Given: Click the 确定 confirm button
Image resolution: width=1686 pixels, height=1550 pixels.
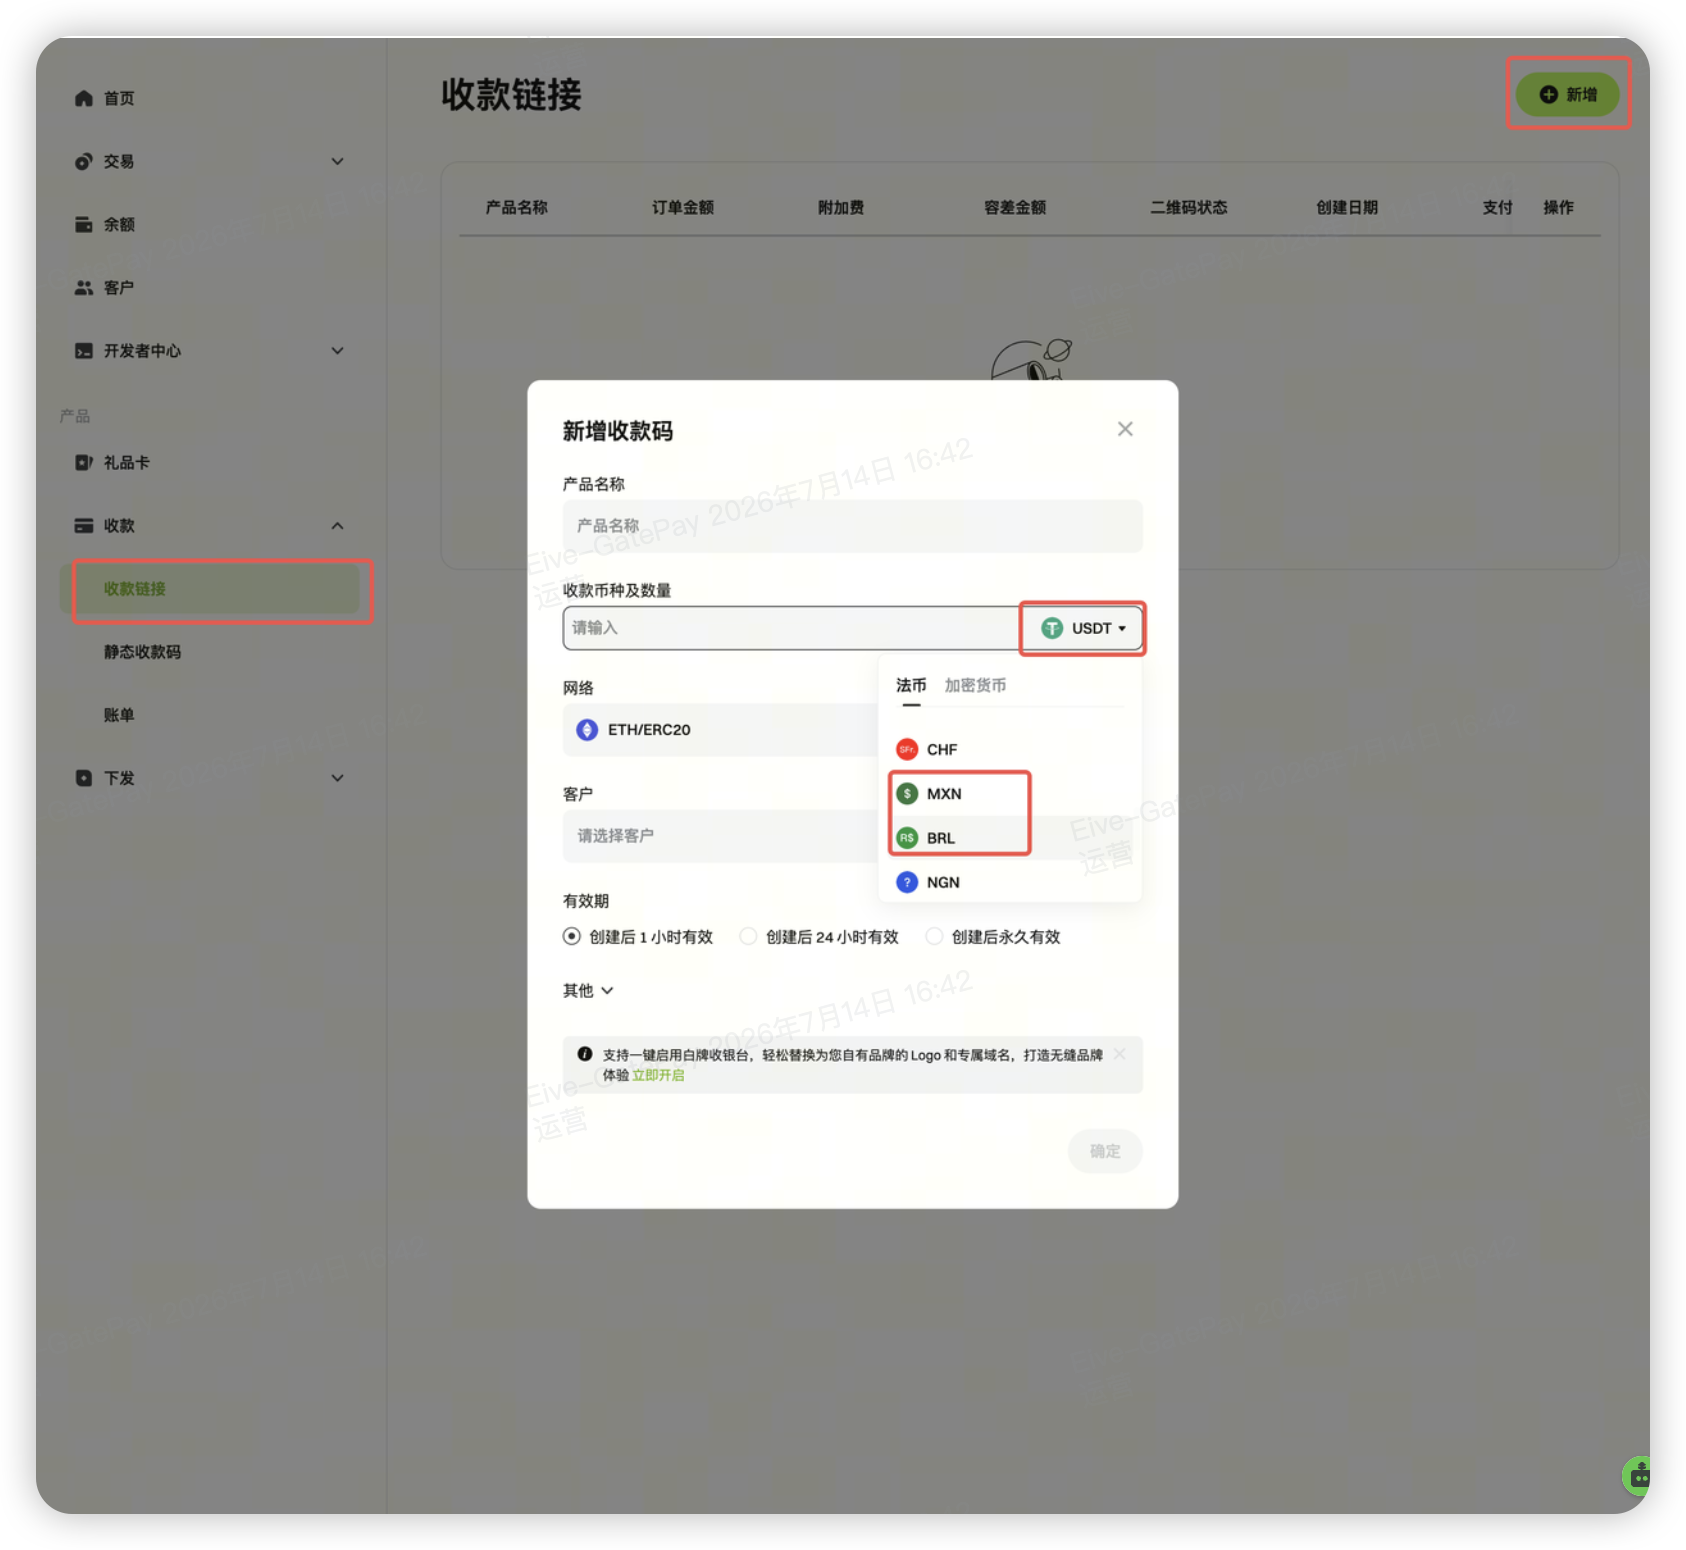Looking at the screenshot, I should point(1105,1151).
